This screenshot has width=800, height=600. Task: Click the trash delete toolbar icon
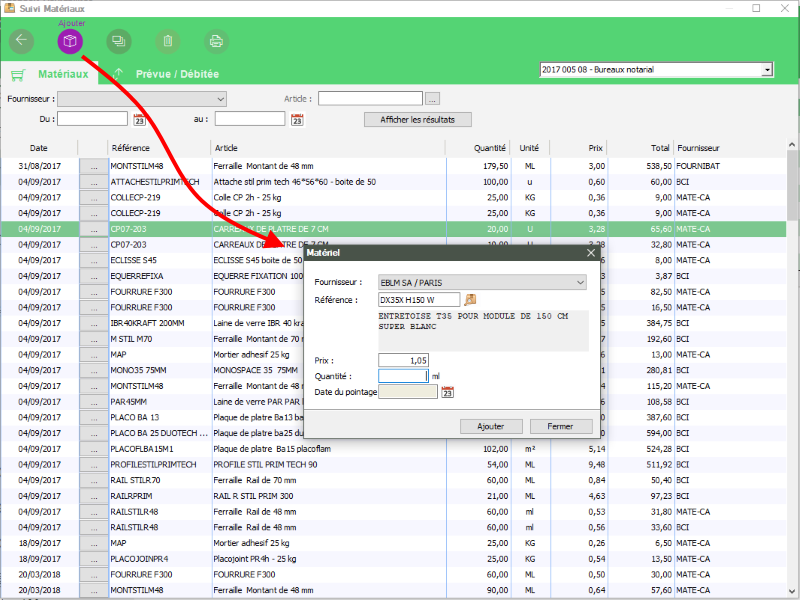pyautogui.click(x=168, y=41)
